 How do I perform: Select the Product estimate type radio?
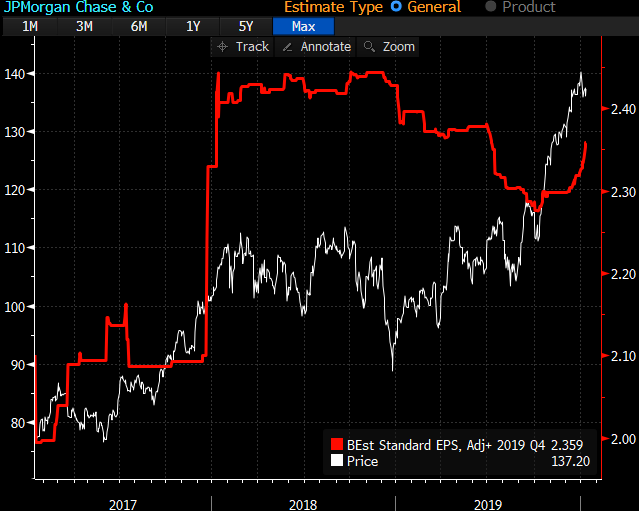click(x=491, y=7)
